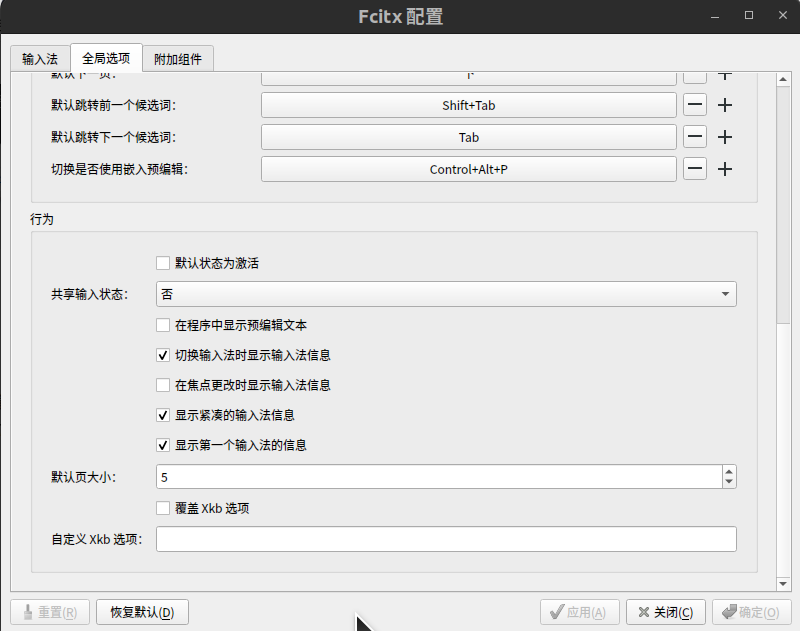Viewport: 800px width, 631px height.
Task: Focus the 自定义 Xkb 选项 text field
Action: [446, 539]
